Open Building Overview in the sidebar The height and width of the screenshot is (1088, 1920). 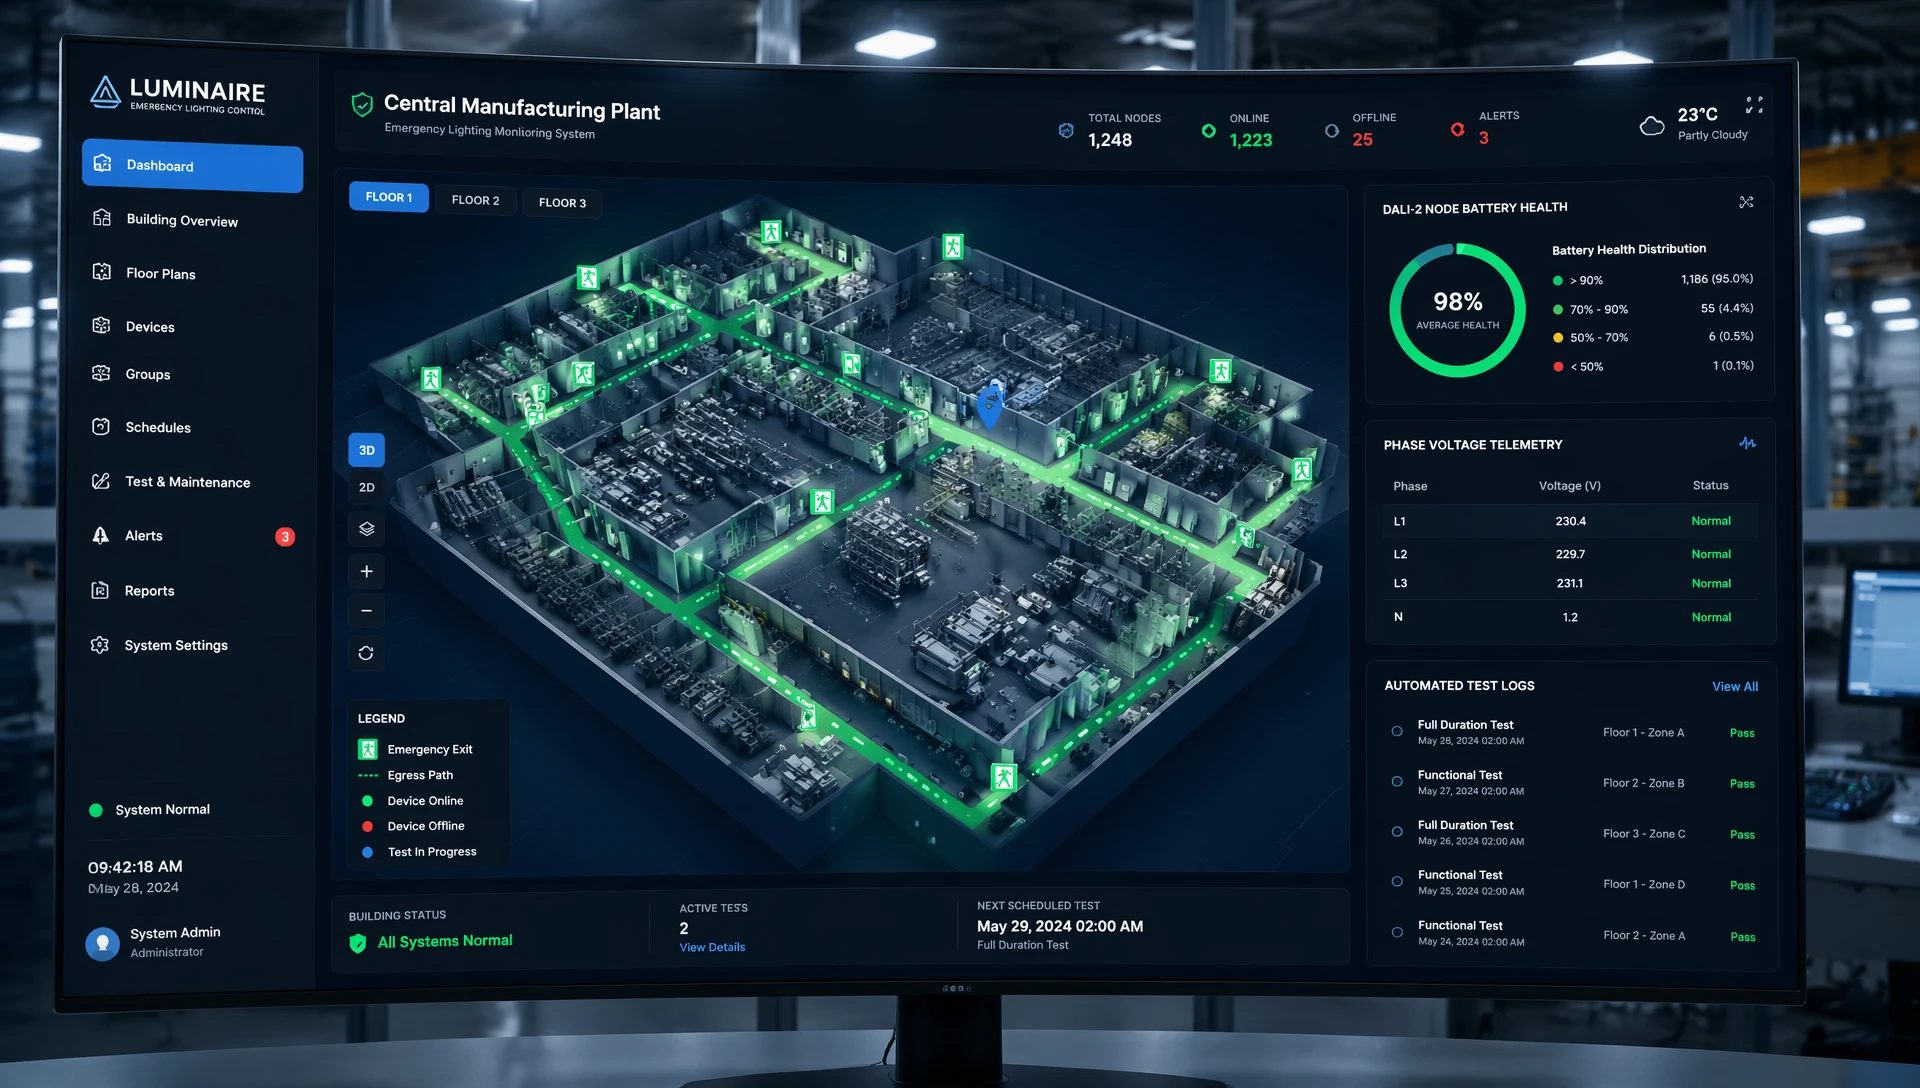[x=182, y=220]
